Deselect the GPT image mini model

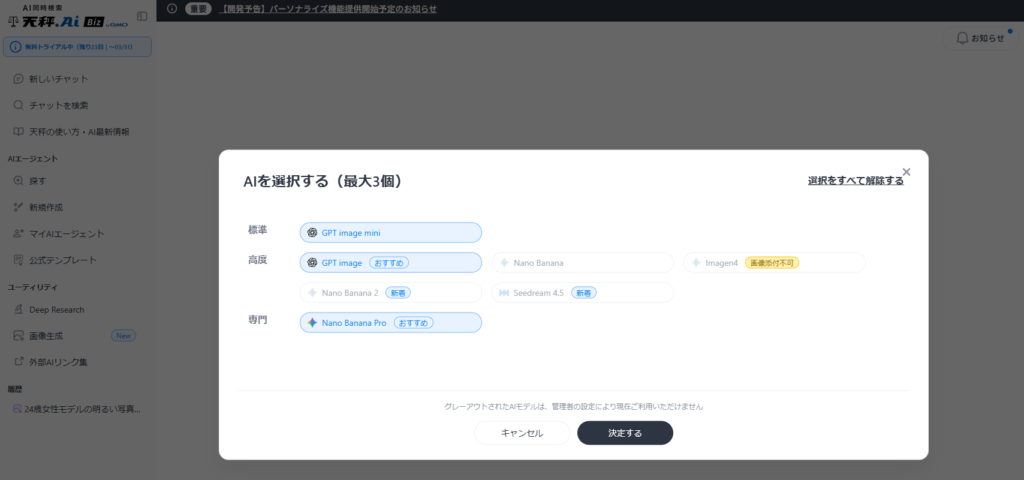390,233
